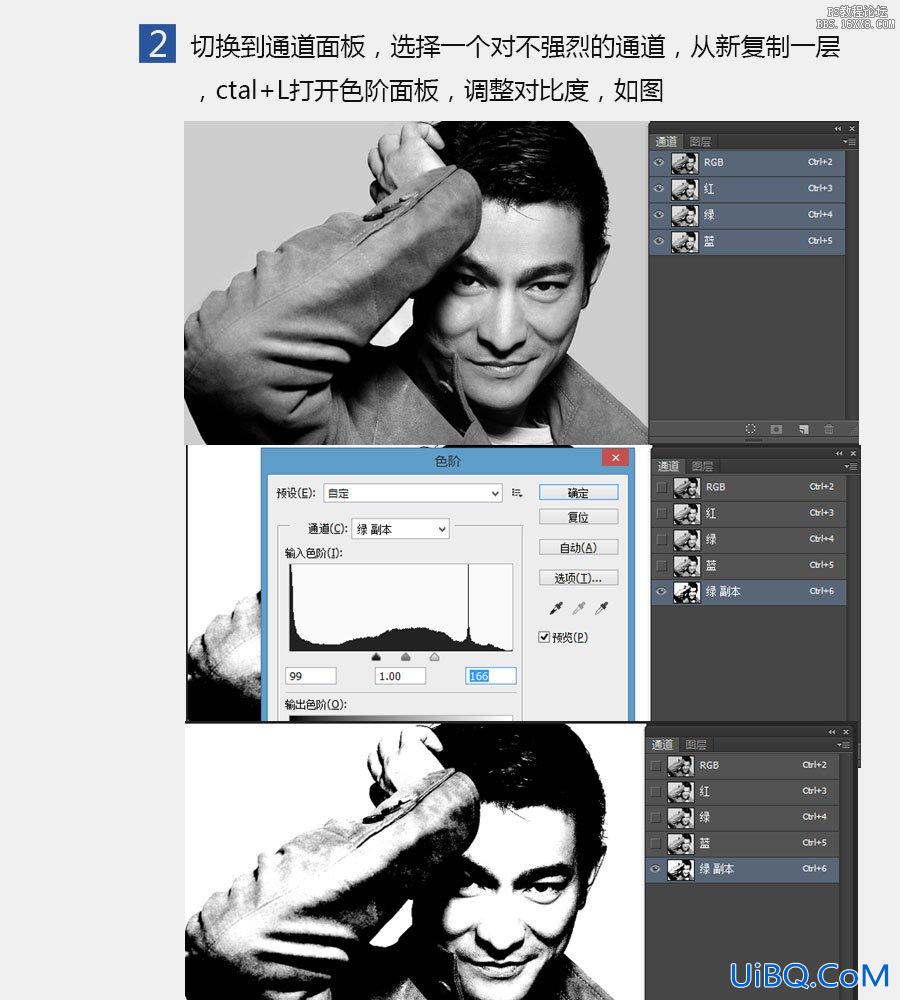
Task: Select the 绿 channel row in middle panel
Action: (x=749, y=540)
